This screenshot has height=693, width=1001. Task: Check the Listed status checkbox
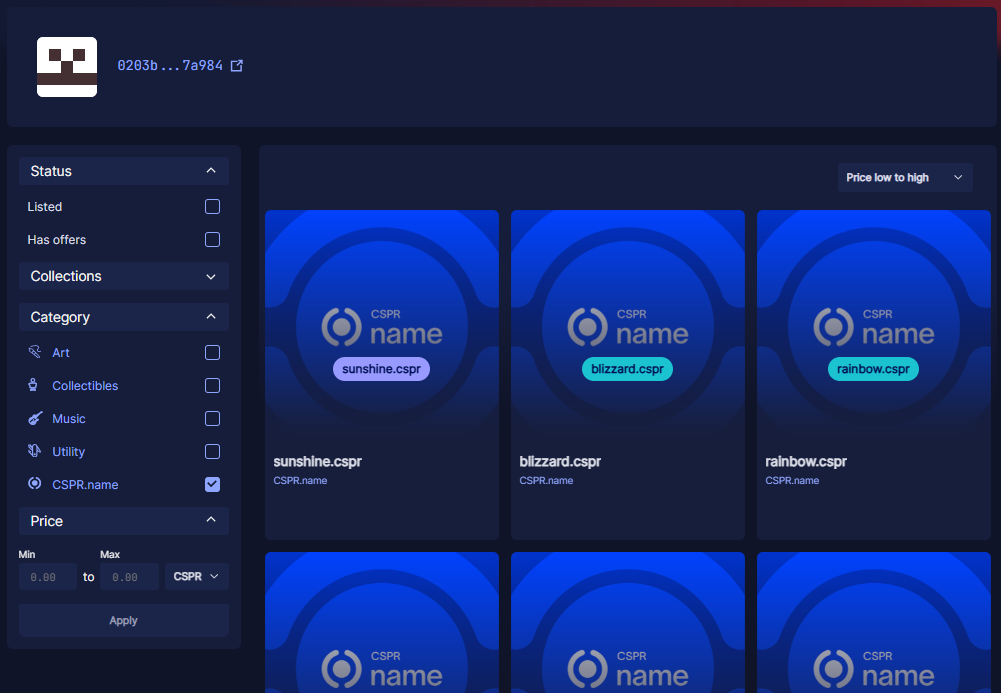click(213, 207)
